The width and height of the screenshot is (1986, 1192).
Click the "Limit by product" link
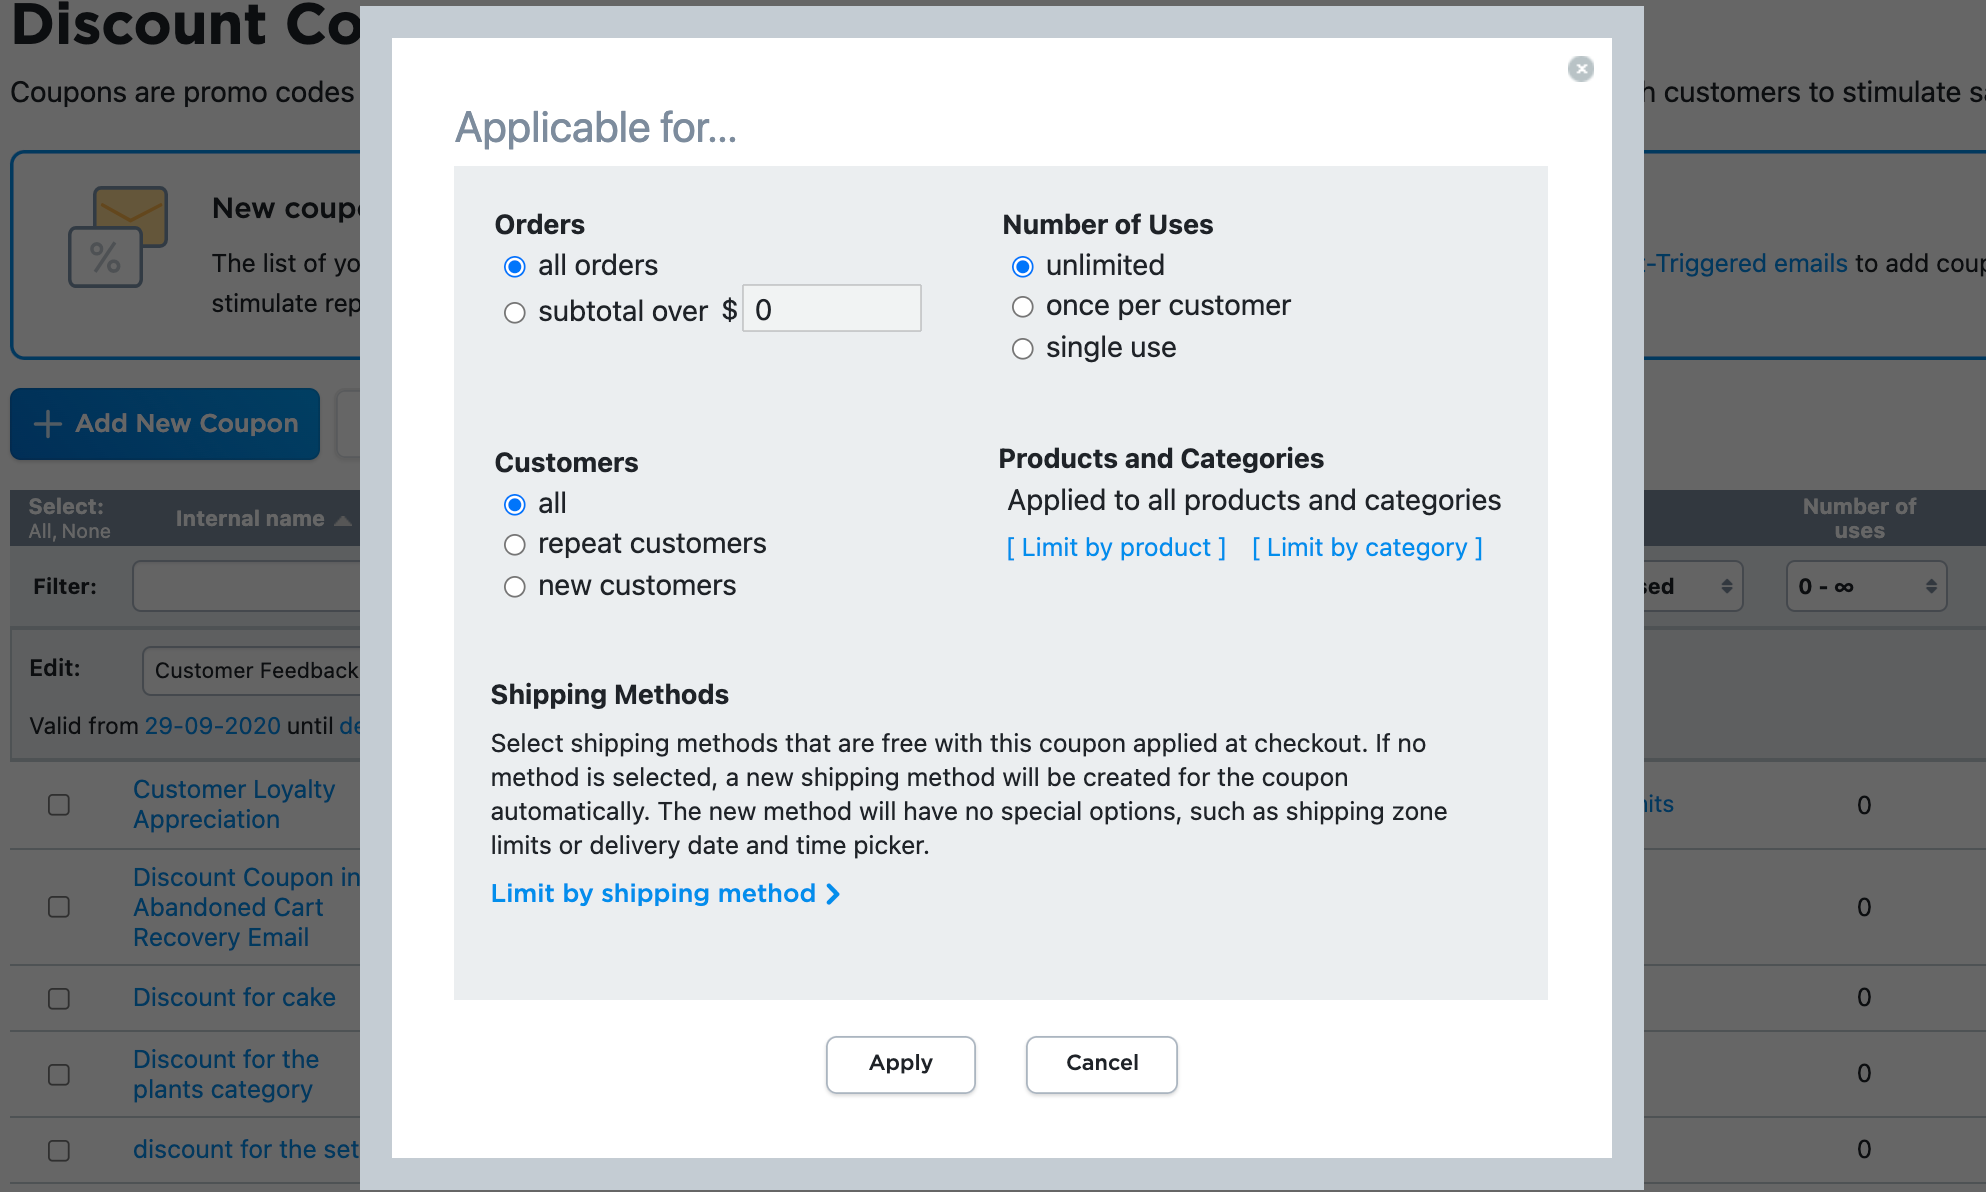pyautogui.click(x=1115, y=547)
